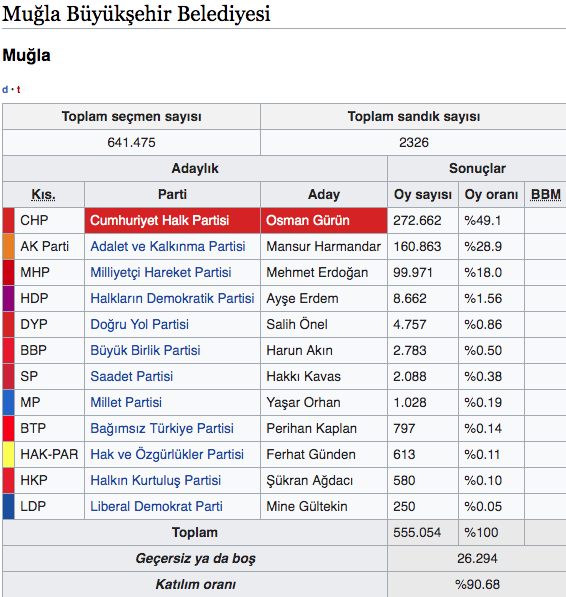
Task: Select candidate name Ayşe Erdem
Action: pyautogui.click(x=302, y=298)
